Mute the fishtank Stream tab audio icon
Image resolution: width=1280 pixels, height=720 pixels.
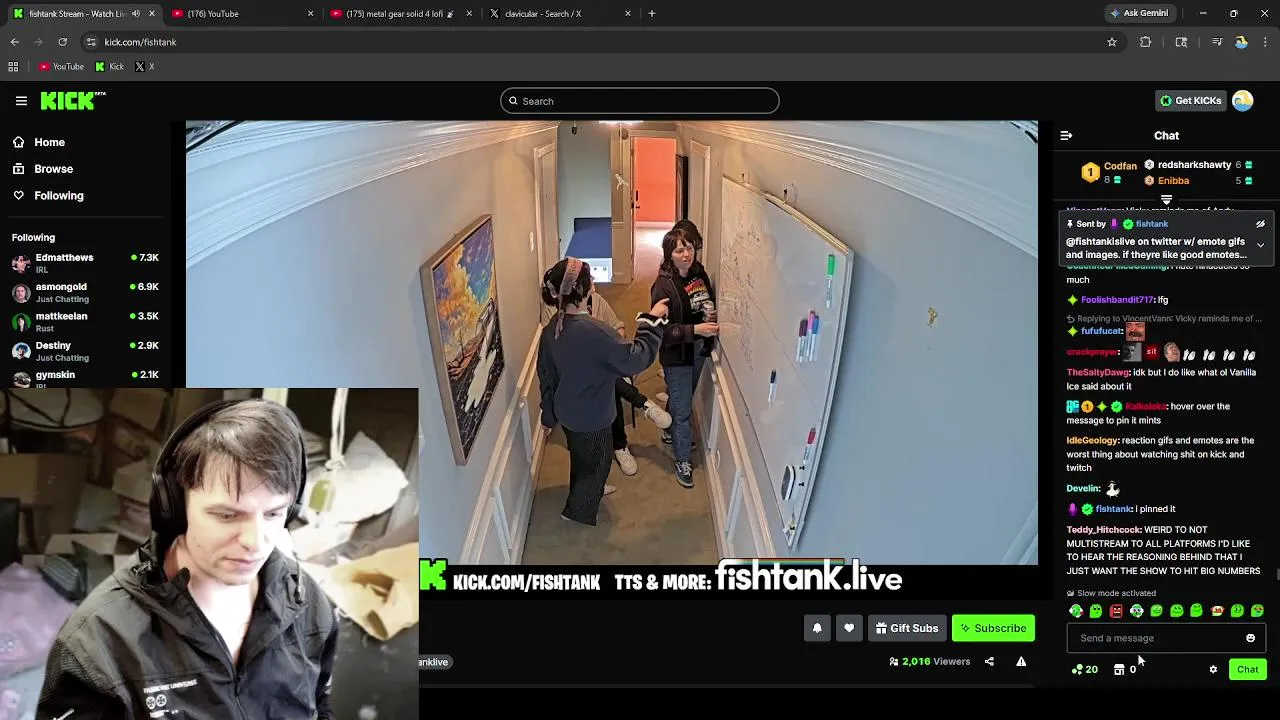(136, 14)
